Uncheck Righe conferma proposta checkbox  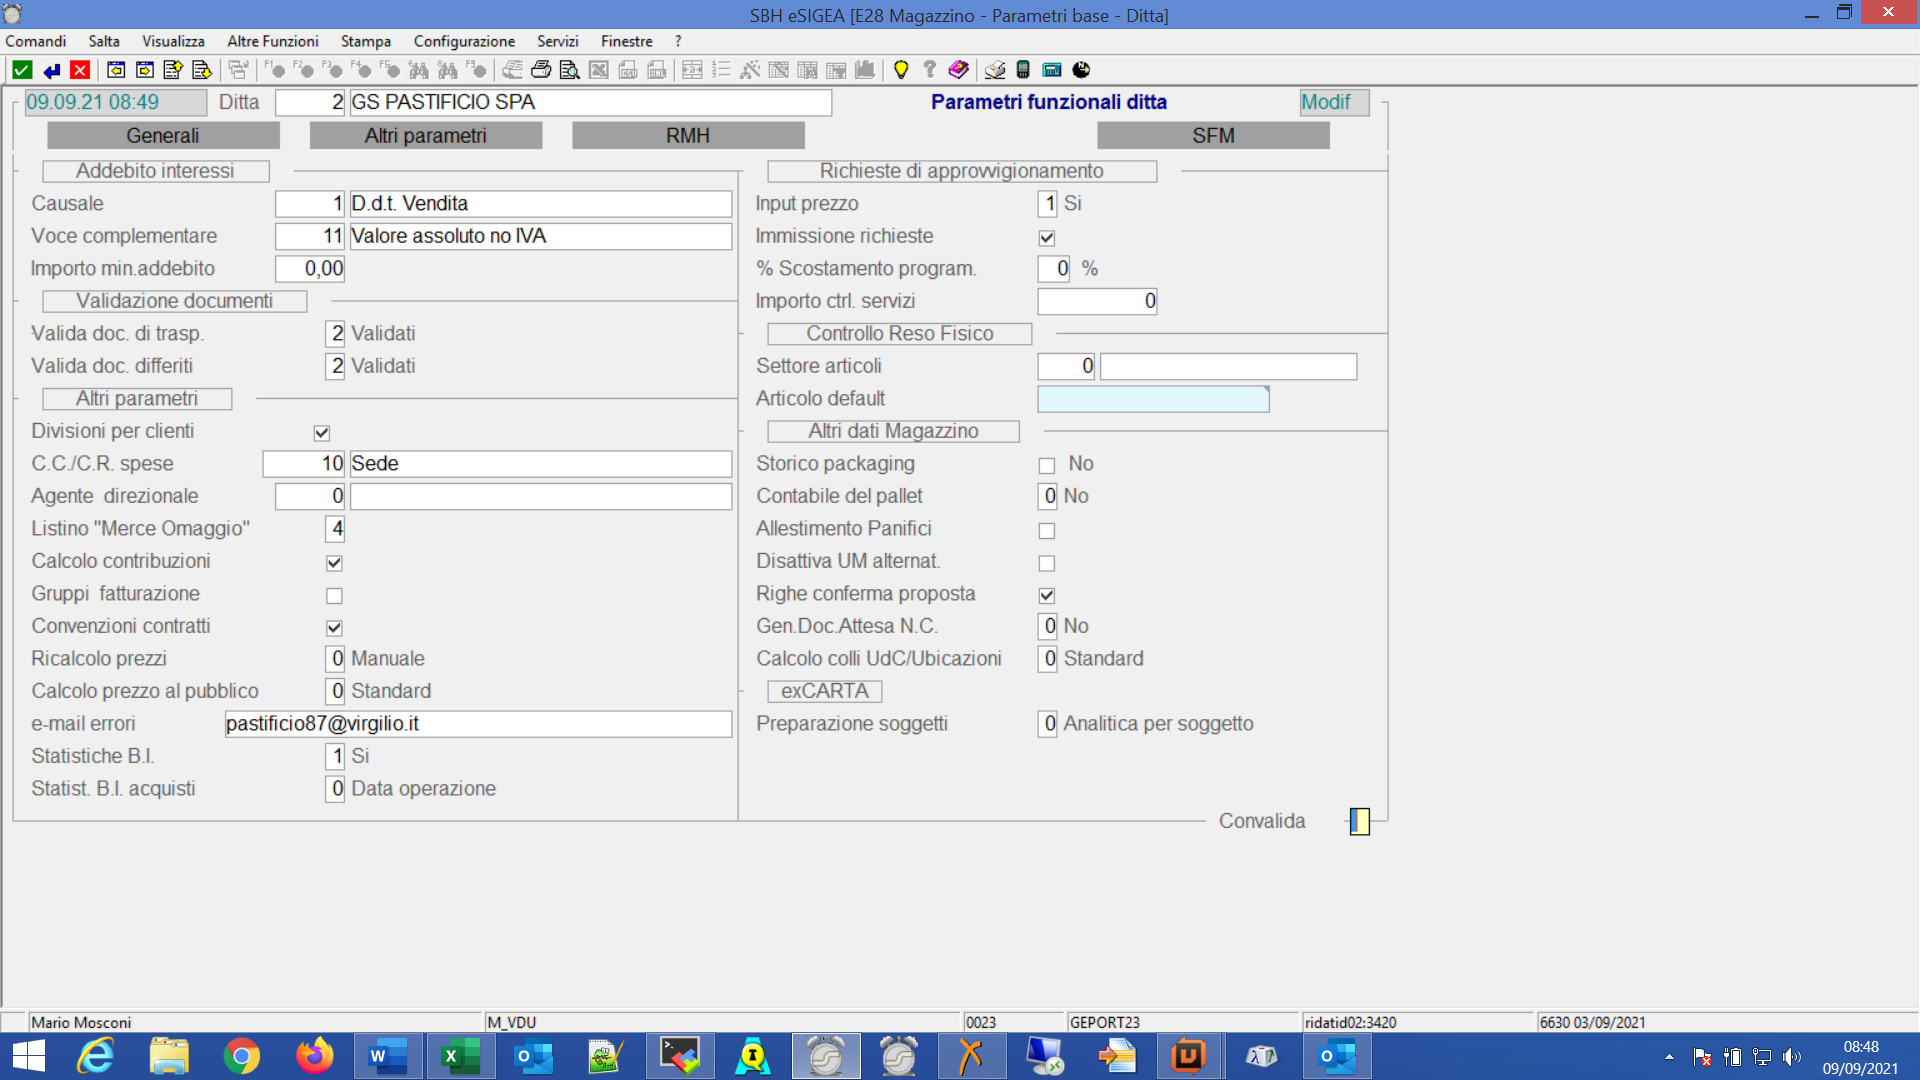[1047, 596]
